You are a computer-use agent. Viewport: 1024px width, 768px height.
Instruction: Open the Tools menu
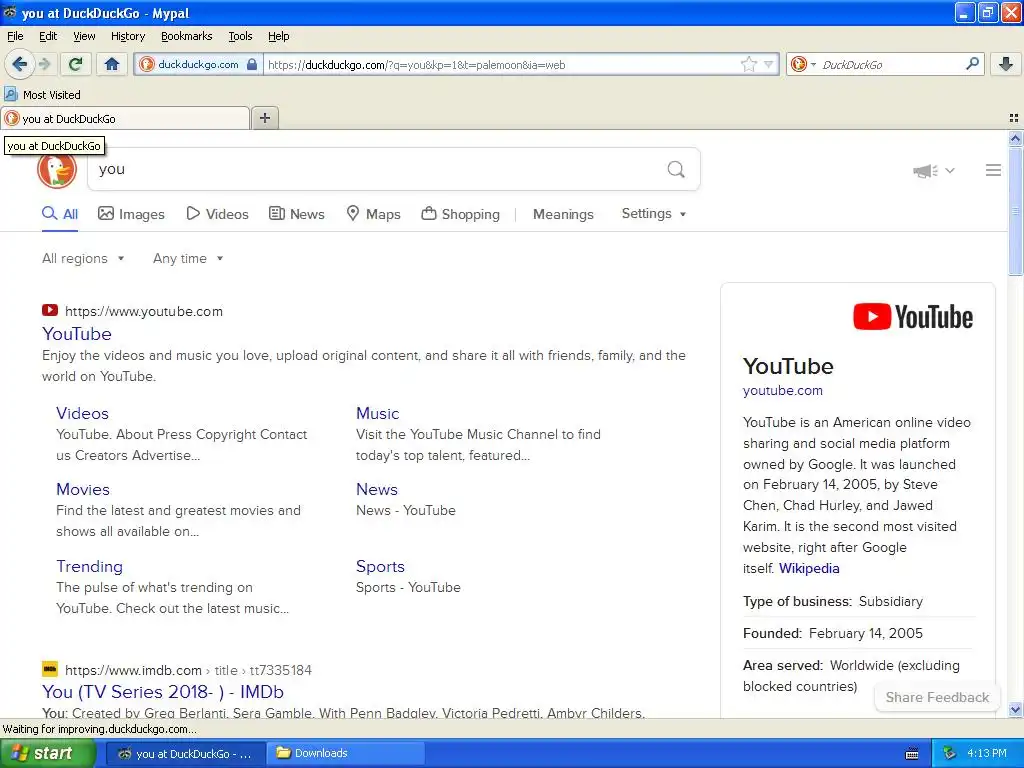[240, 36]
